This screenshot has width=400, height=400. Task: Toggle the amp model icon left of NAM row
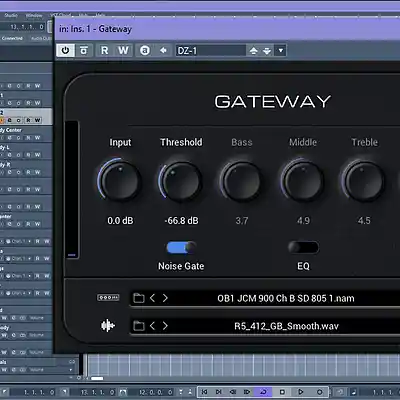(x=108, y=297)
